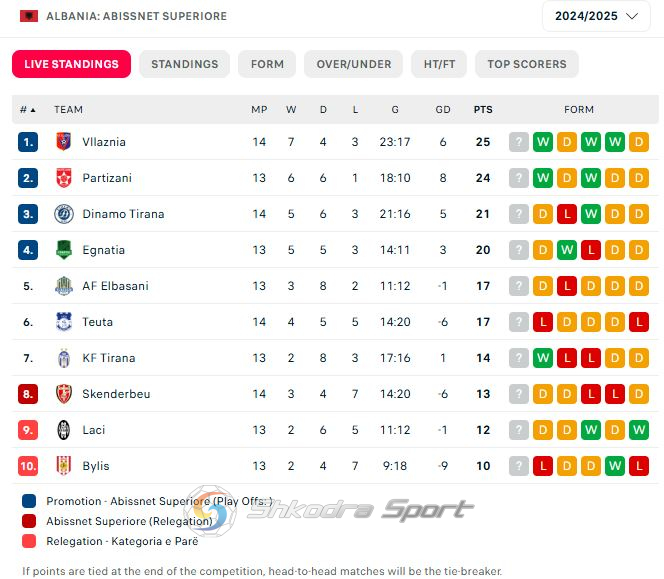Click the Skenderbeu club crest icon
Image resolution: width=664 pixels, height=579 pixels.
click(x=64, y=393)
